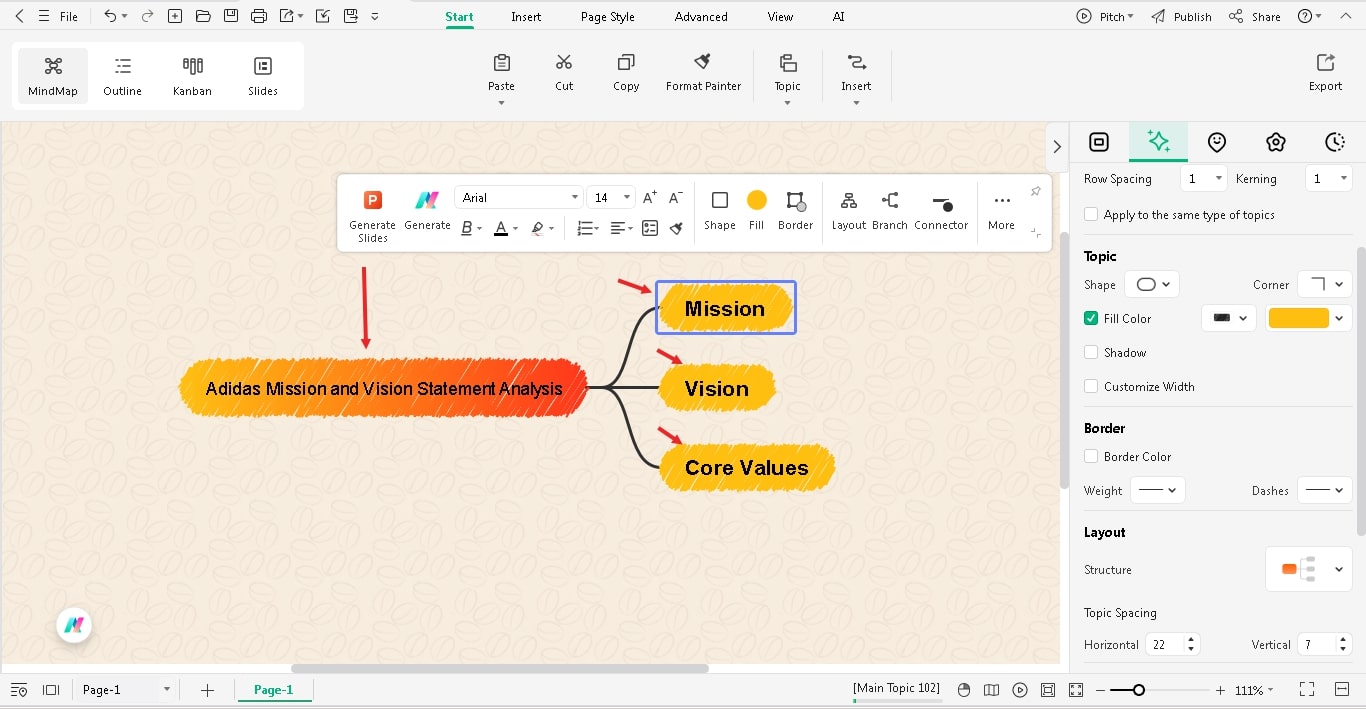Decrease font size with A- icon
This screenshot has width=1366, height=709.
point(676,197)
